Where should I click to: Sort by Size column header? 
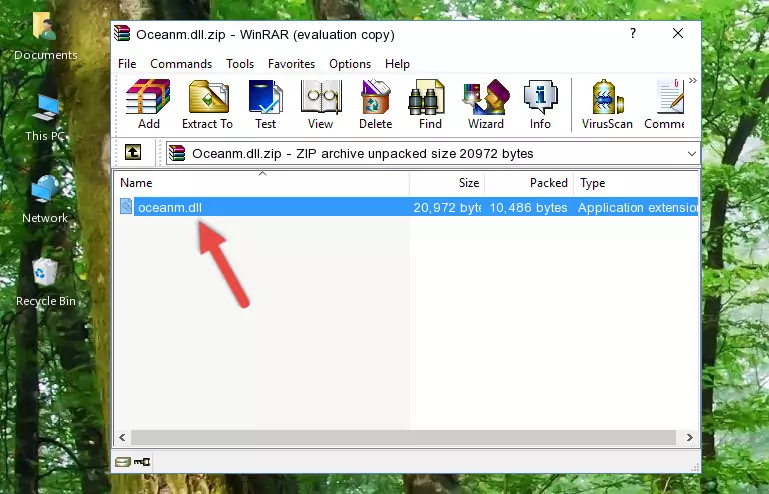pos(447,183)
